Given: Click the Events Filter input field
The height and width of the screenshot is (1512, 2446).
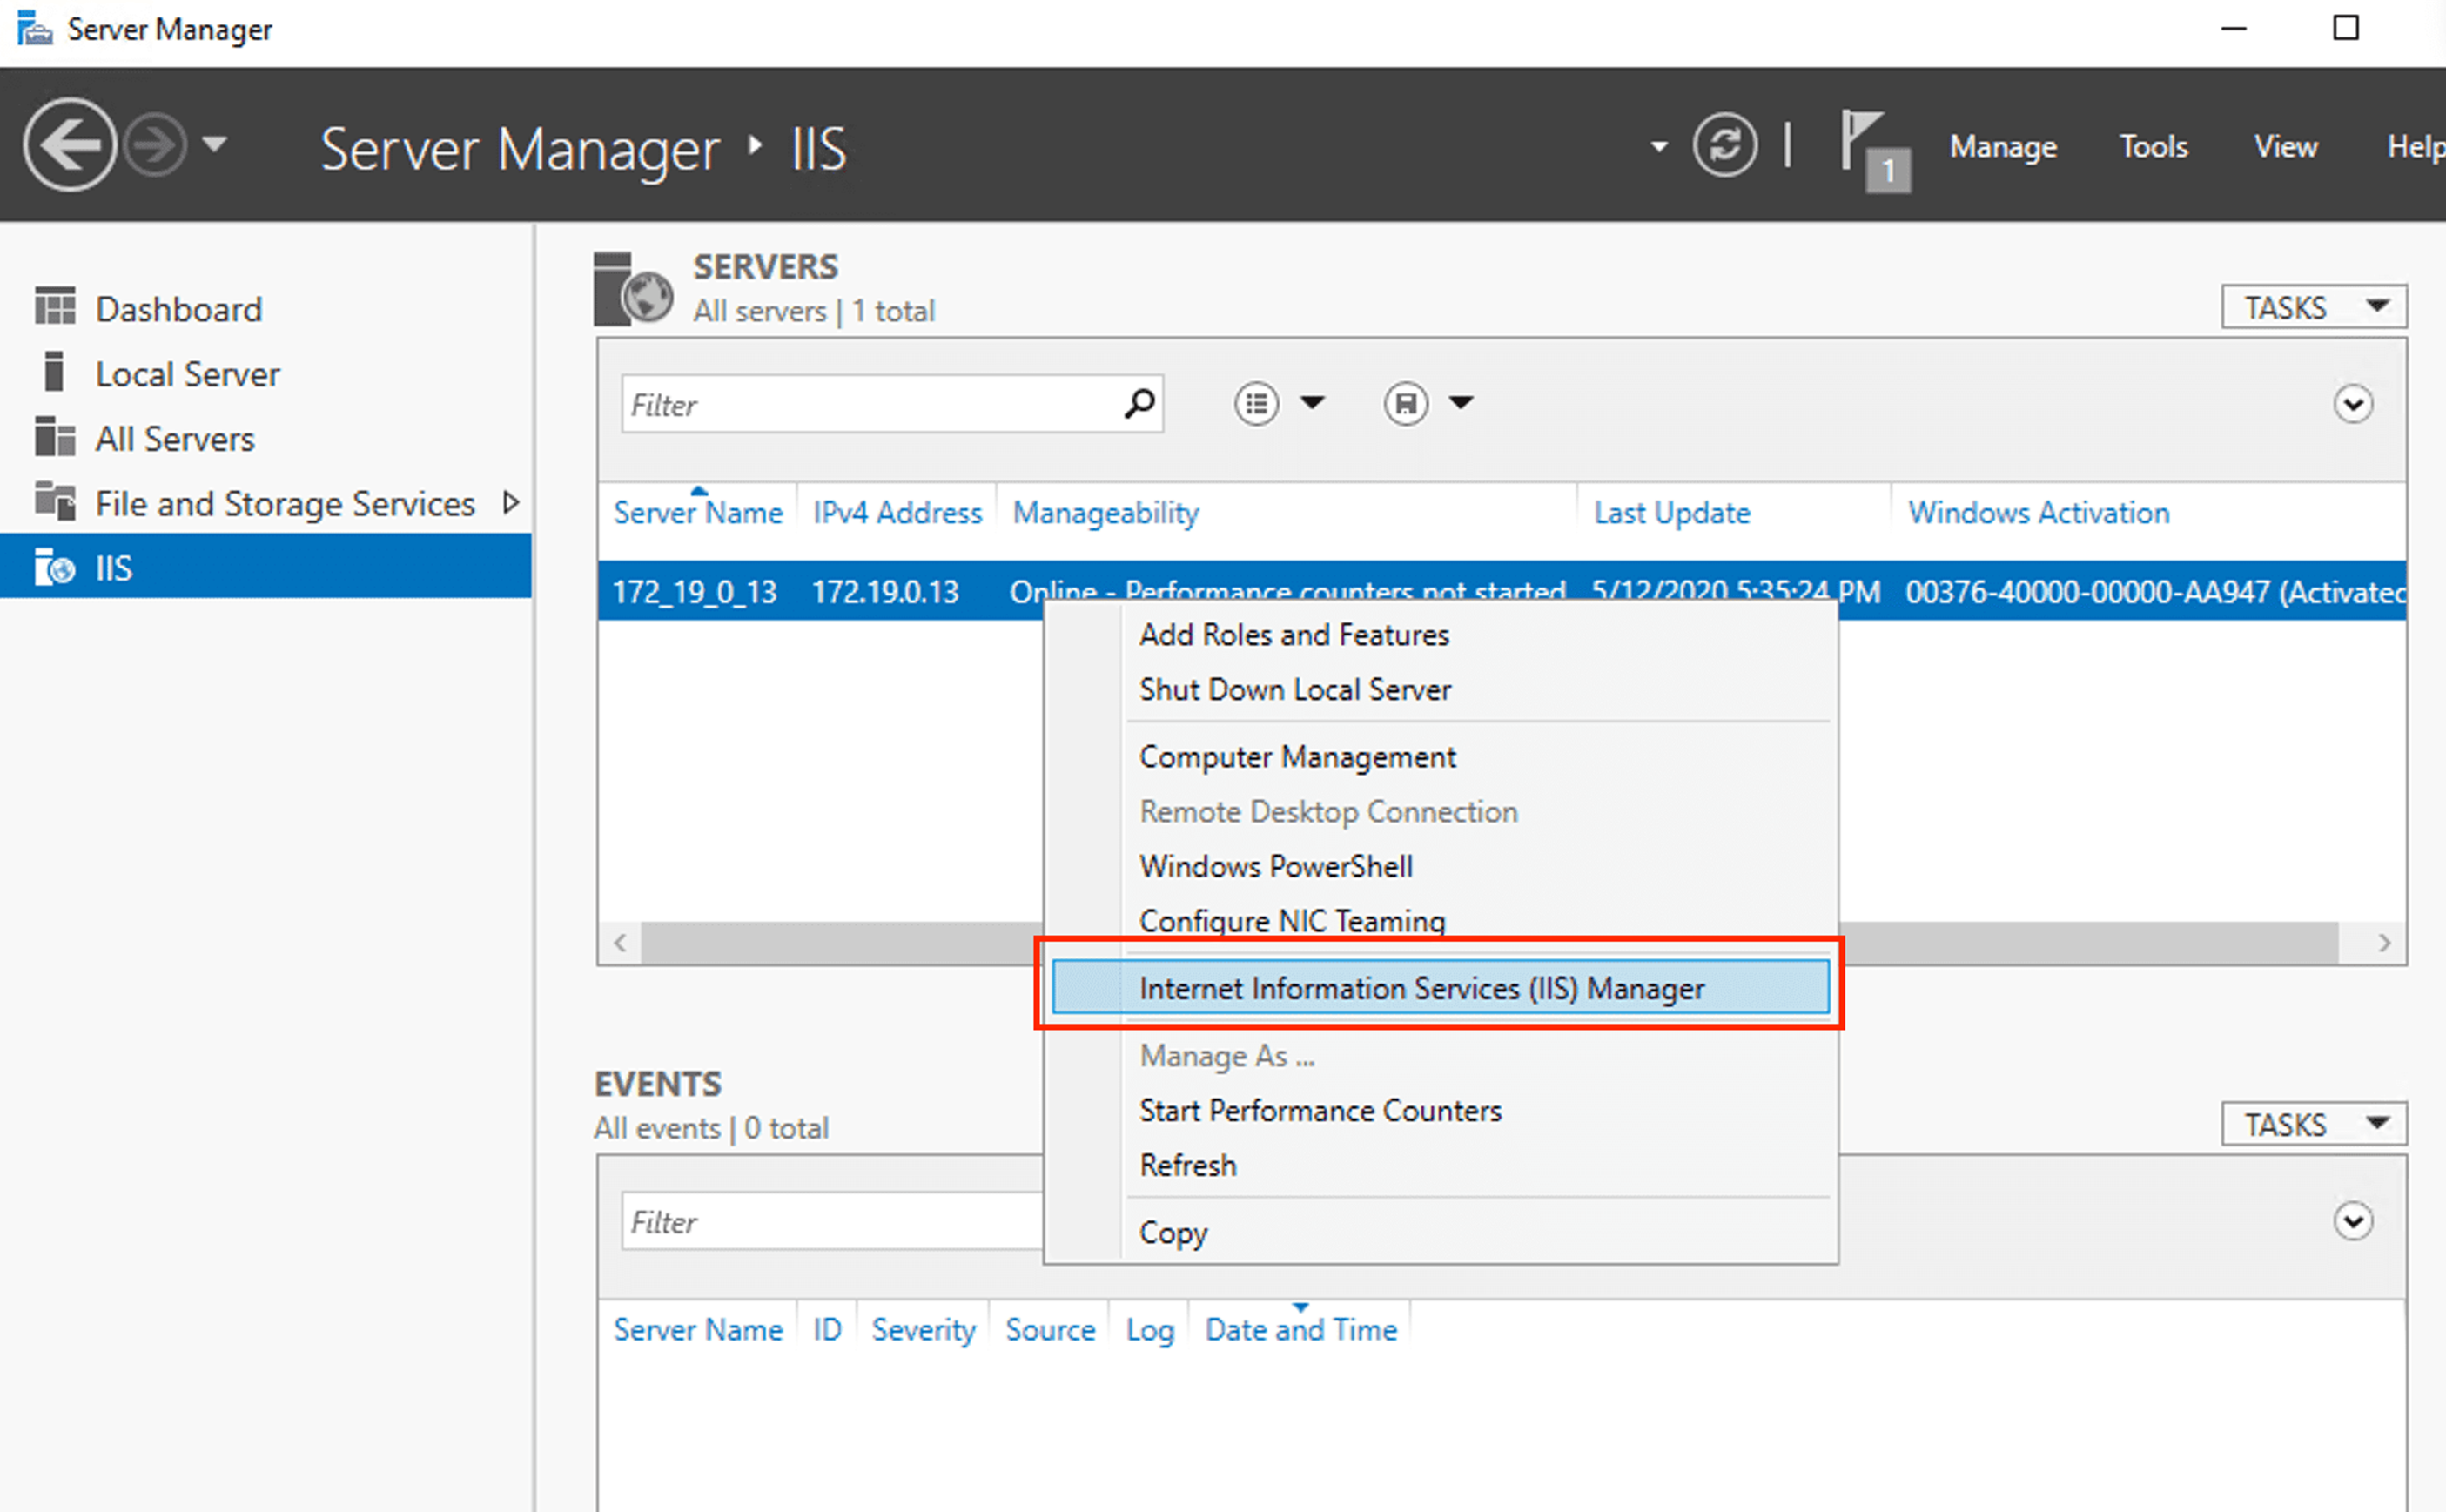Looking at the screenshot, I should click(x=832, y=1221).
